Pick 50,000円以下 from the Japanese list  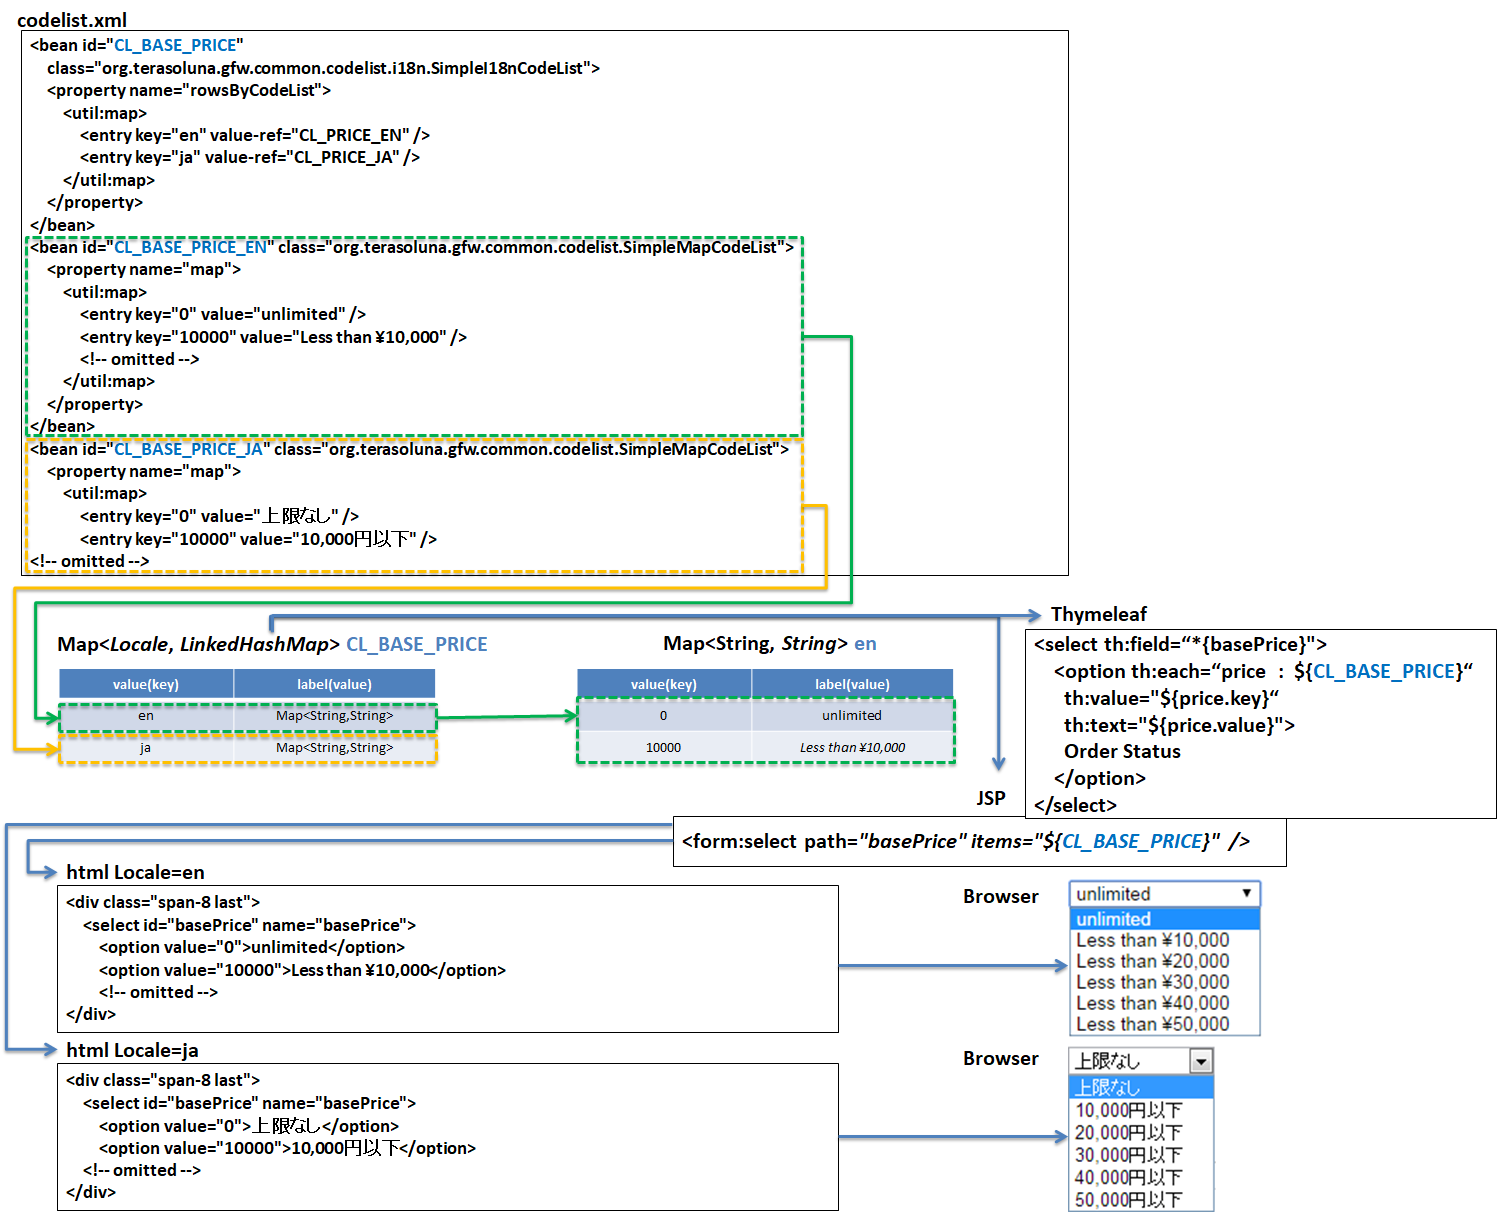(x=1128, y=1199)
